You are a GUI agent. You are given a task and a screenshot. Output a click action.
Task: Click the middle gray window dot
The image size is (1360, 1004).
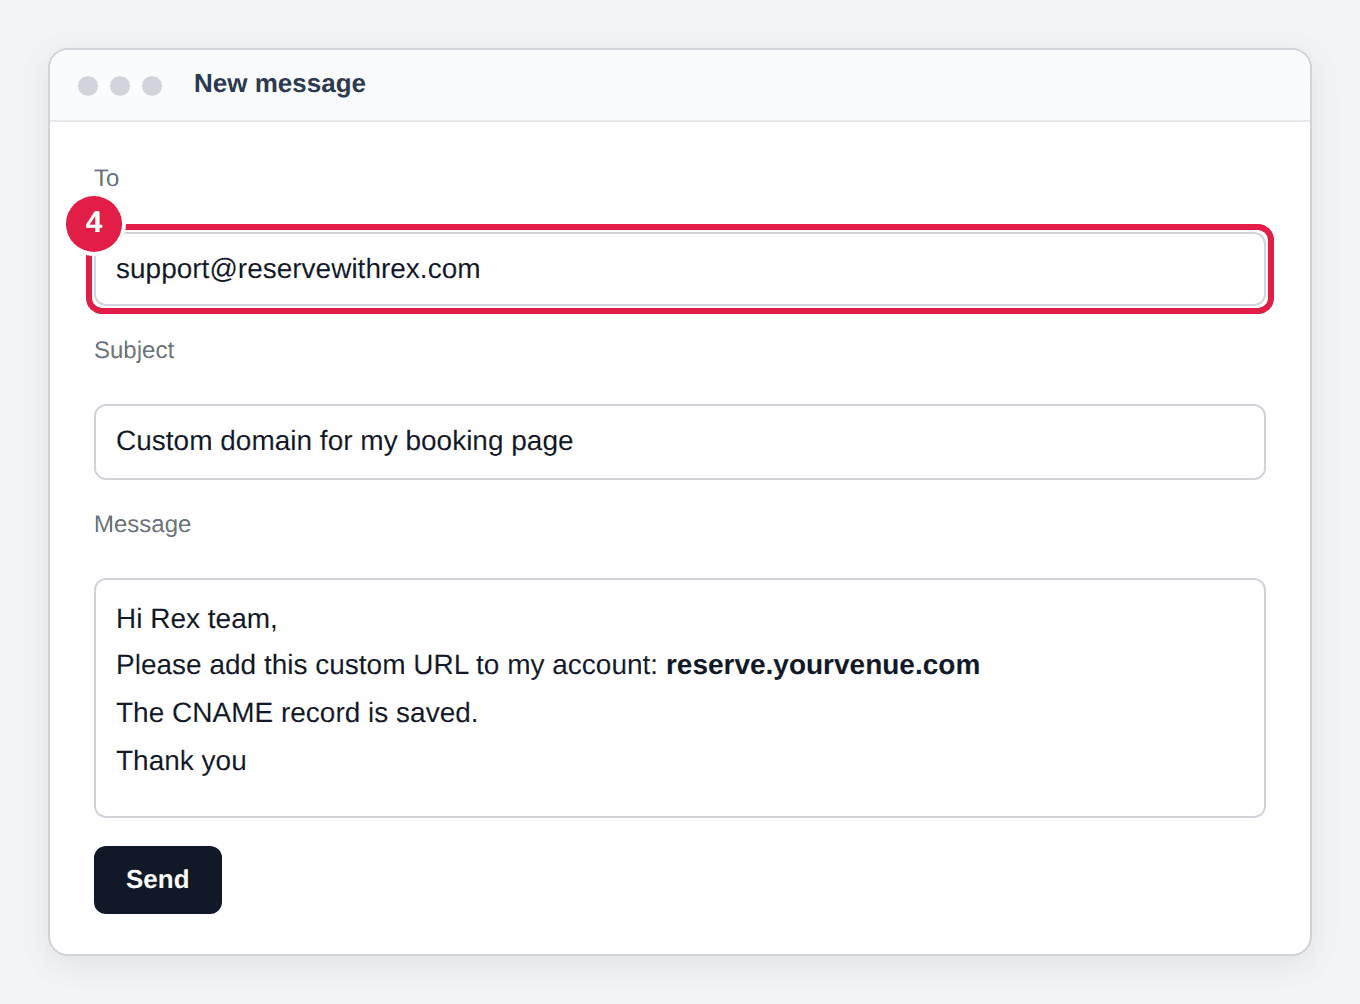coord(120,86)
